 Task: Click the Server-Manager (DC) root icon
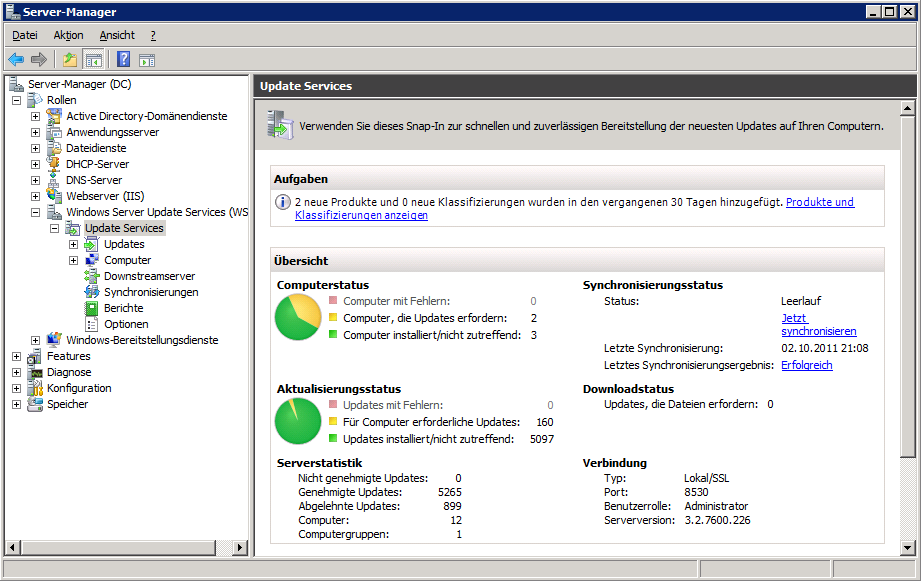point(16,84)
